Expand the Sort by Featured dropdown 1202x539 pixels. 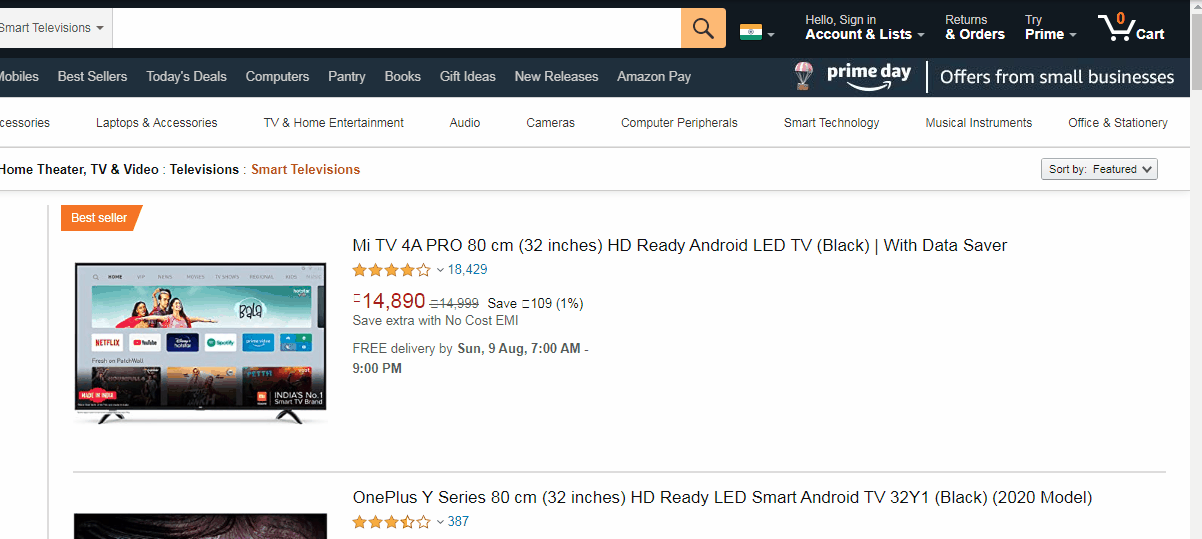(1099, 169)
